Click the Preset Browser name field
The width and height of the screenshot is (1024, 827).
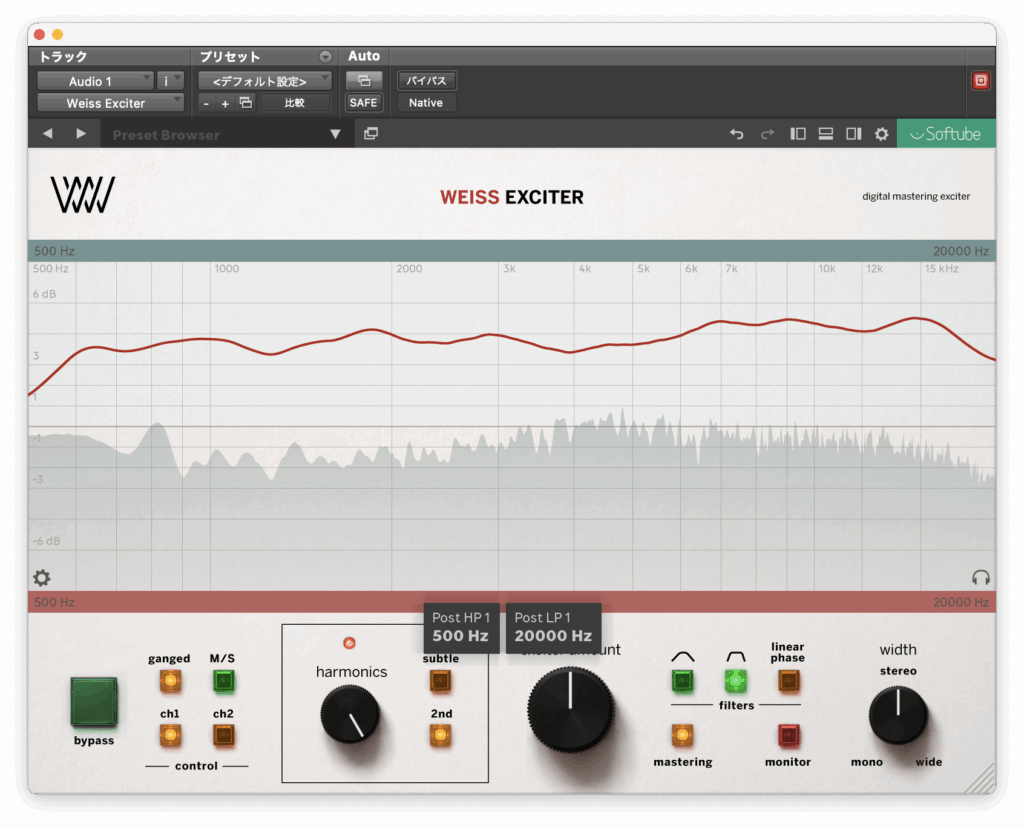(x=212, y=135)
